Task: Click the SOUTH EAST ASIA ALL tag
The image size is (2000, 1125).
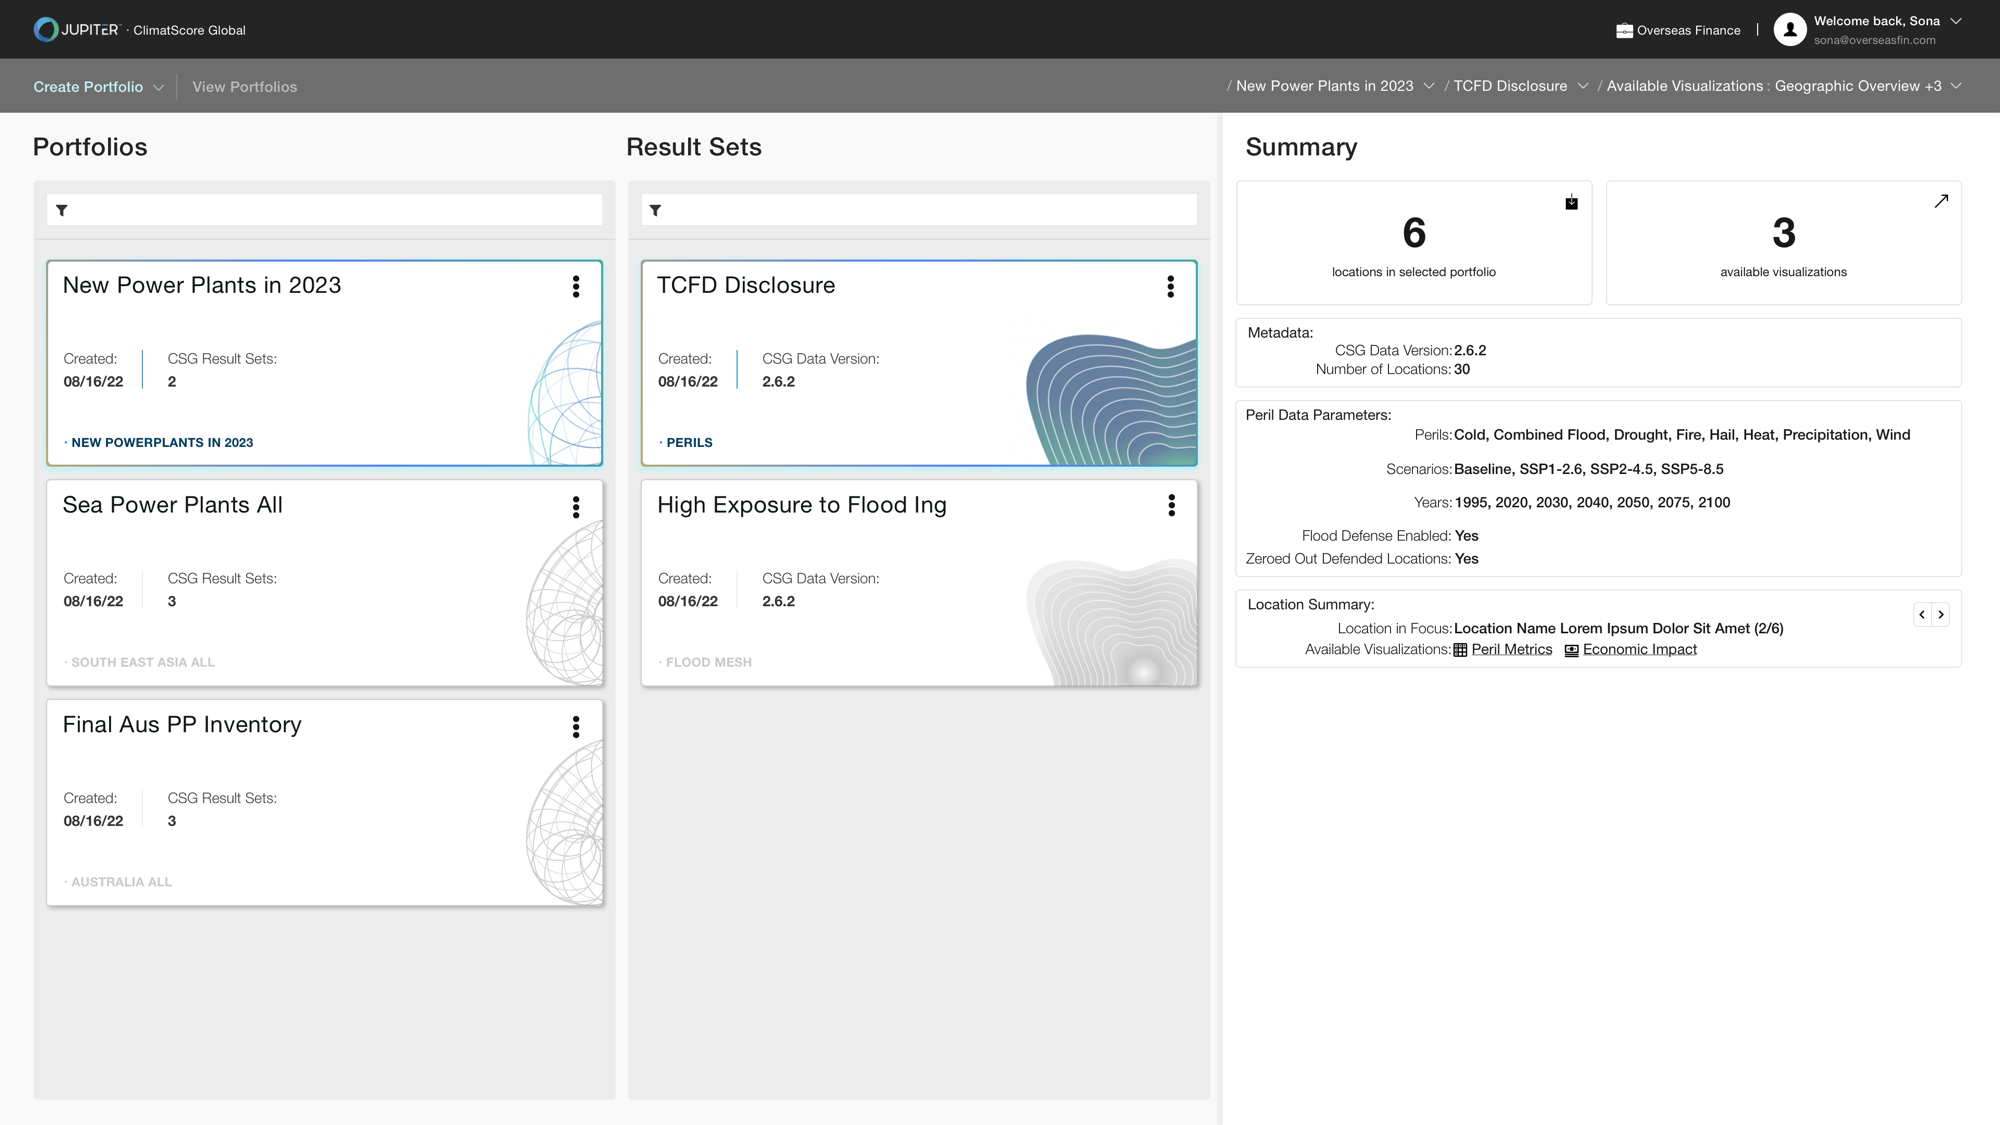Action: tap(143, 662)
